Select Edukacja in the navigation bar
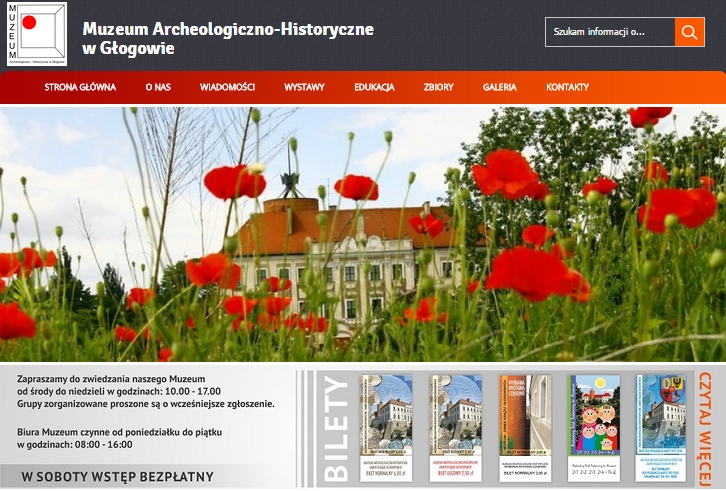Viewport: 726px width, 491px height. pyautogui.click(x=374, y=87)
